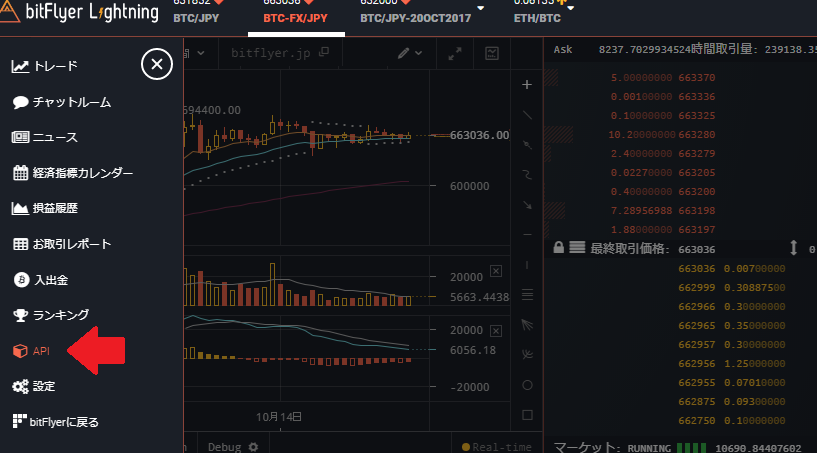Close the volume indicator pane
This screenshot has height=453, width=817.
coord(496,271)
